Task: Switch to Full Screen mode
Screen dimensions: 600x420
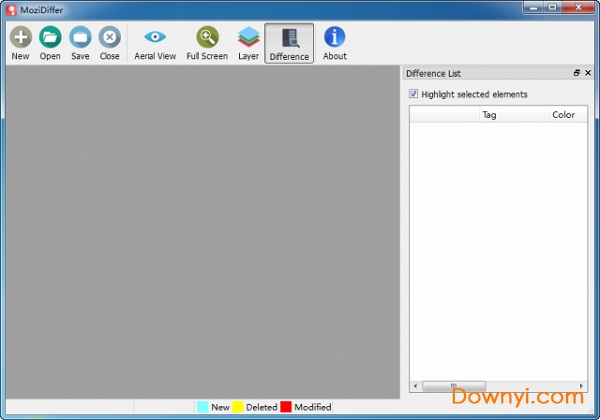Action: (207, 41)
